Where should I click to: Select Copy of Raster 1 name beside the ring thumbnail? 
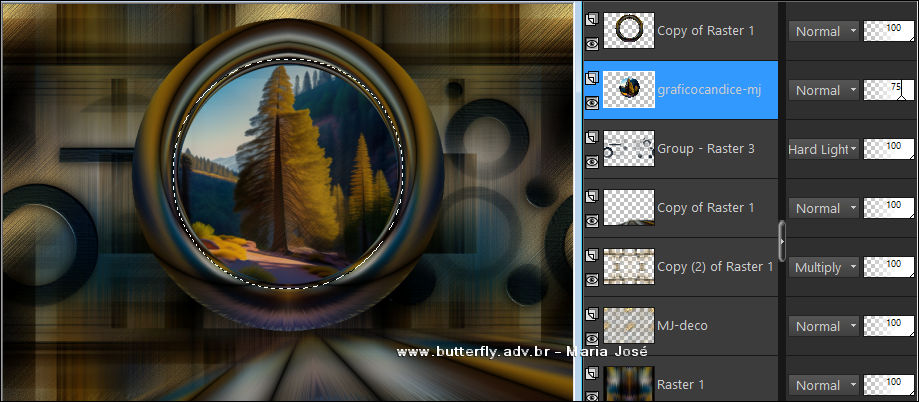coord(706,31)
